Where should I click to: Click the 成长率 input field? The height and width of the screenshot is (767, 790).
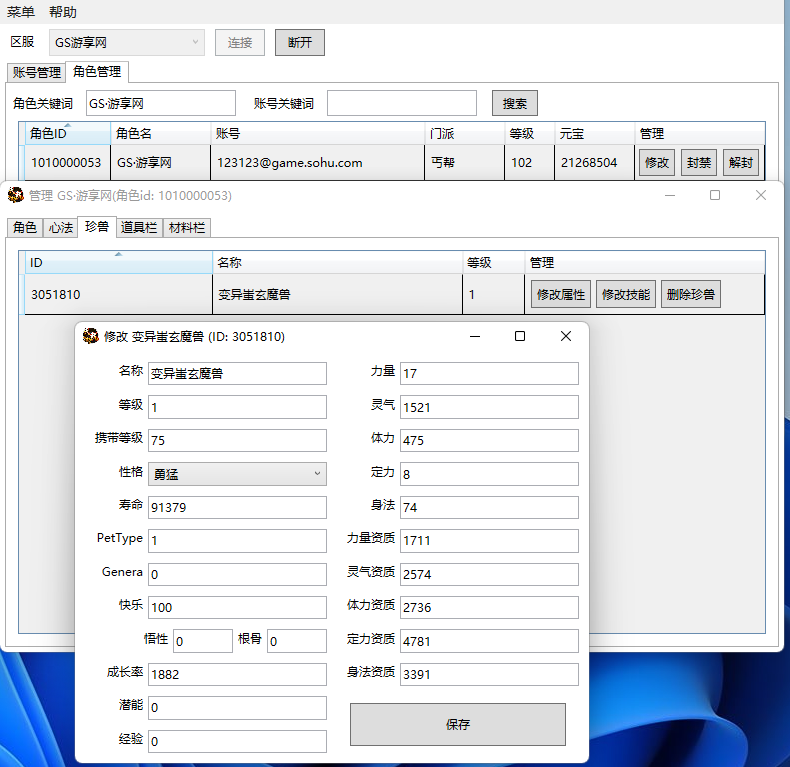pyautogui.click(x=237, y=675)
